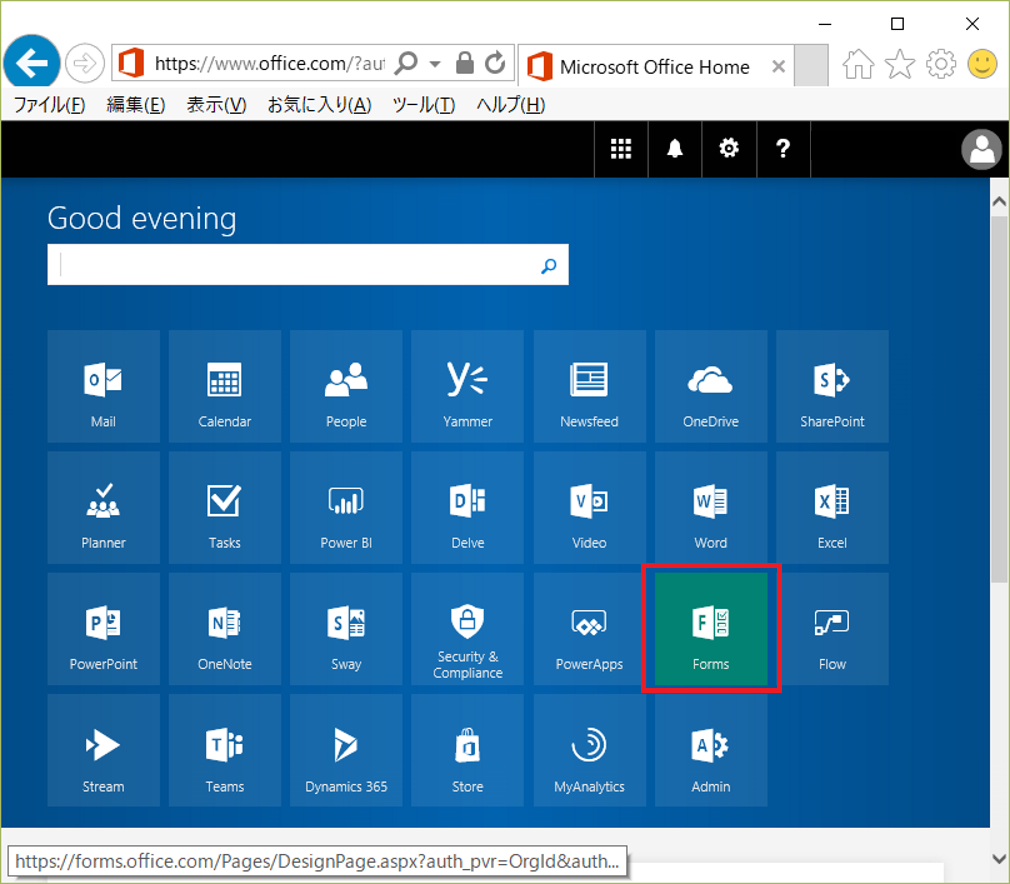Open the Video tile
This screenshot has height=884, width=1010.
pyautogui.click(x=589, y=508)
